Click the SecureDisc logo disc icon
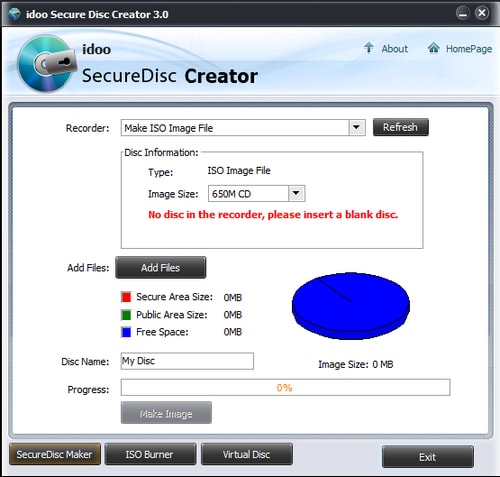Viewport: 500px width, 477px height. tap(46, 64)
